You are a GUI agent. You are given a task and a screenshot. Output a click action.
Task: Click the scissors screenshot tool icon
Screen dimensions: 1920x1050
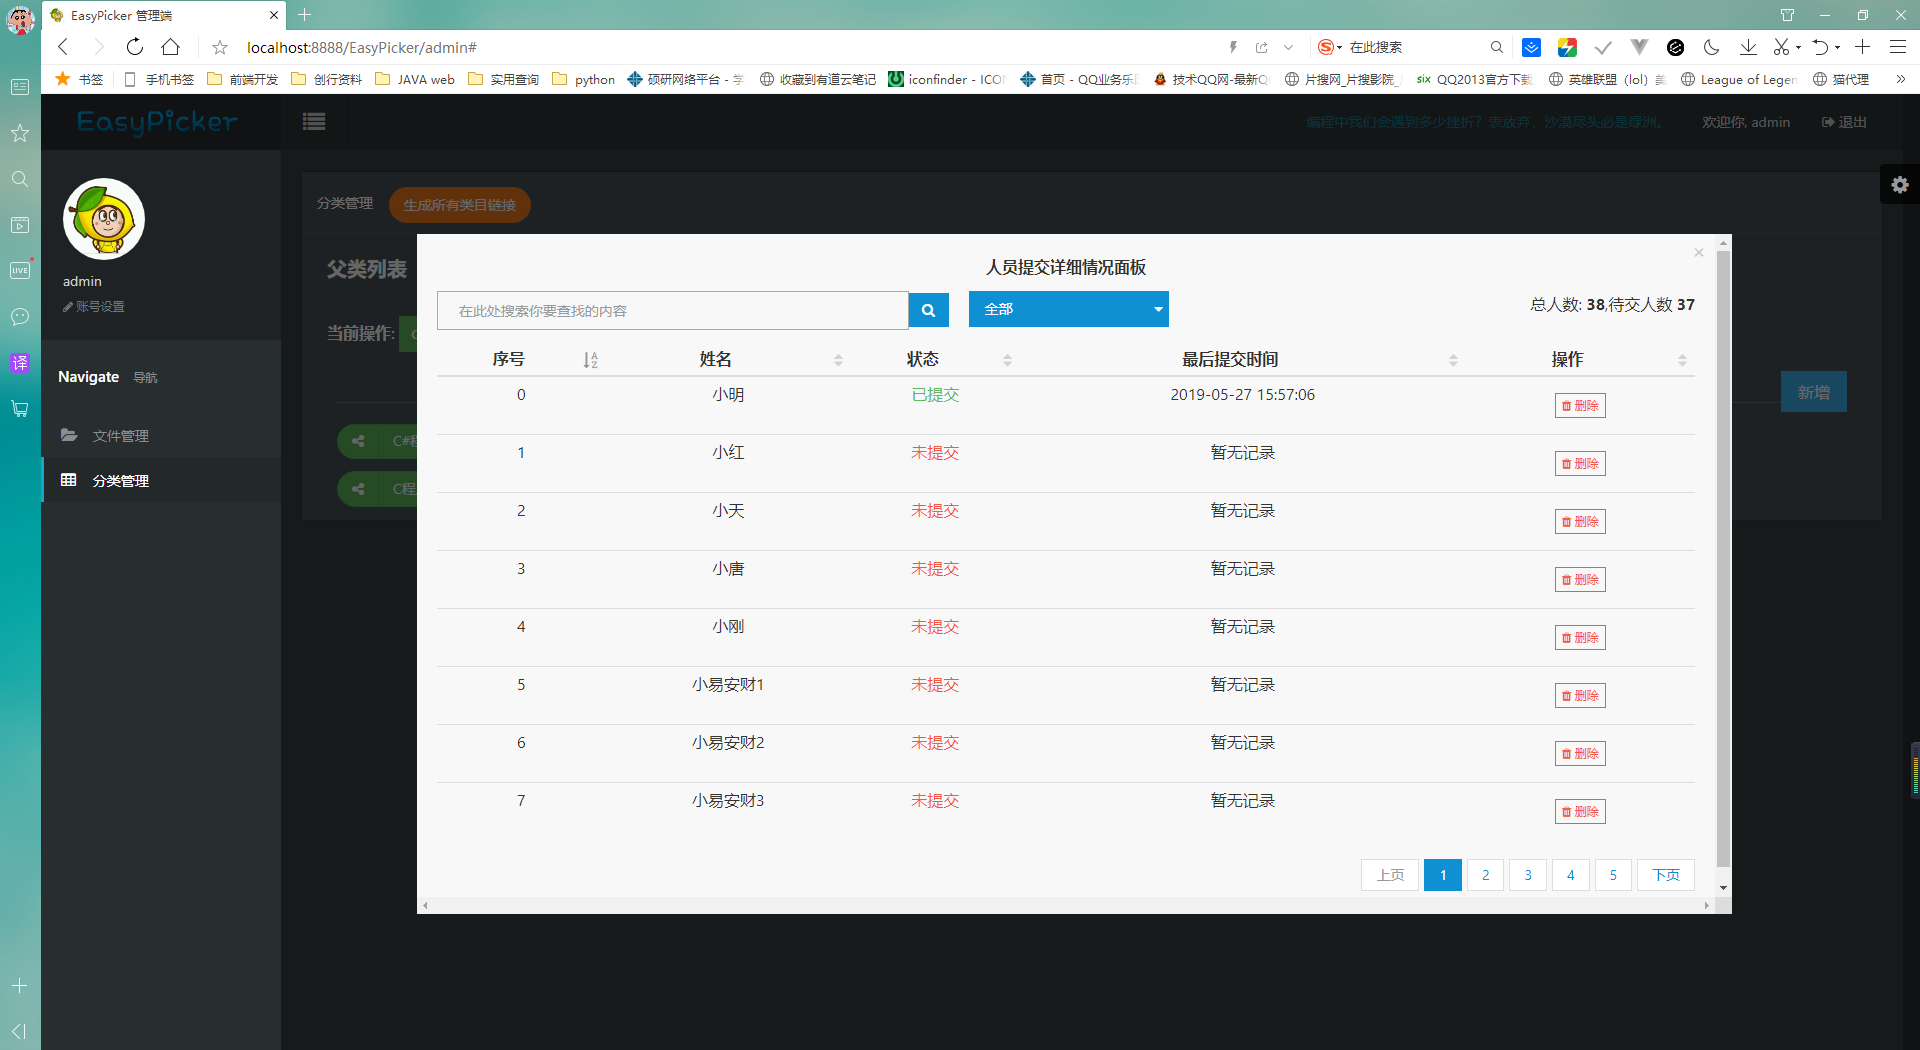[x=1781, y=47]
